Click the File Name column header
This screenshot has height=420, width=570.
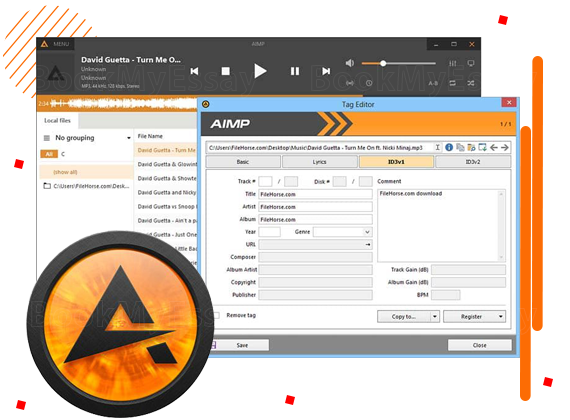150,136
